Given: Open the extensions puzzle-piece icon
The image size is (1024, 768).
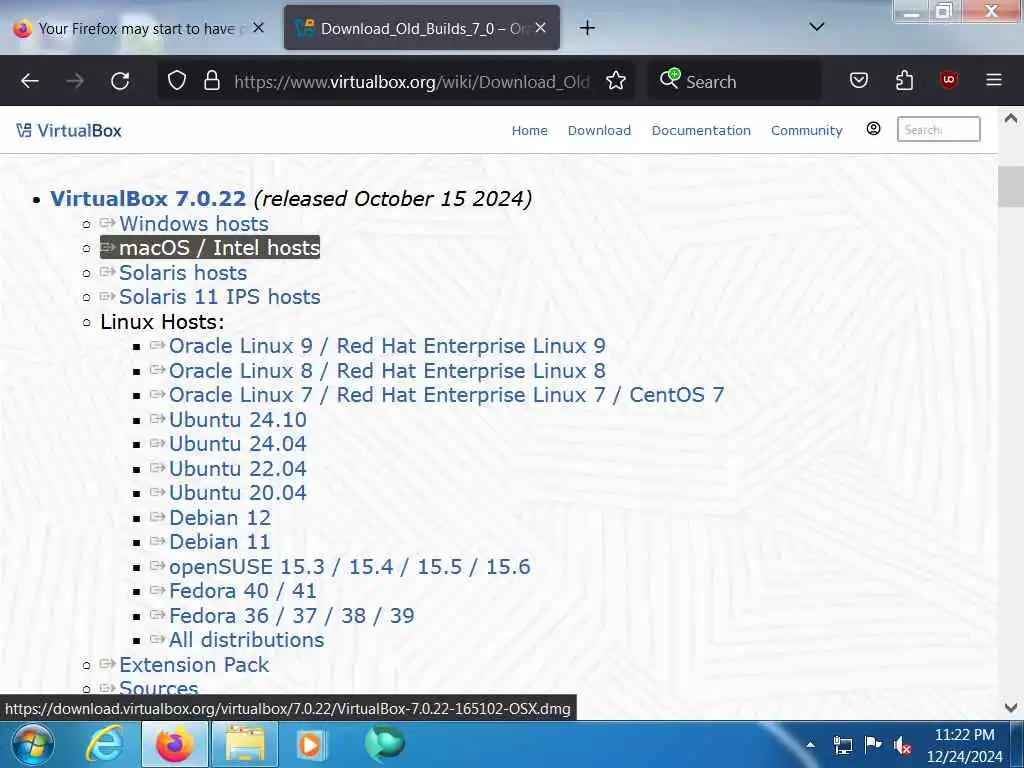Looking at the screenshot, I should click(x=904, y=80).
